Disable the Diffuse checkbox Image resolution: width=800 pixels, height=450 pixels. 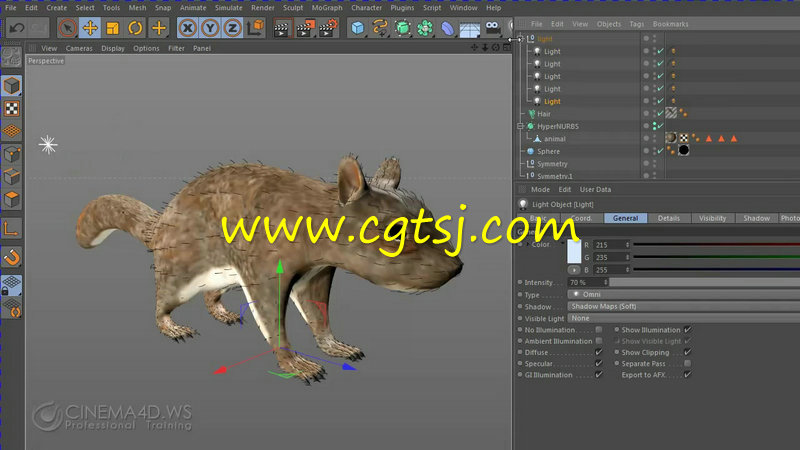click(599, 352)
